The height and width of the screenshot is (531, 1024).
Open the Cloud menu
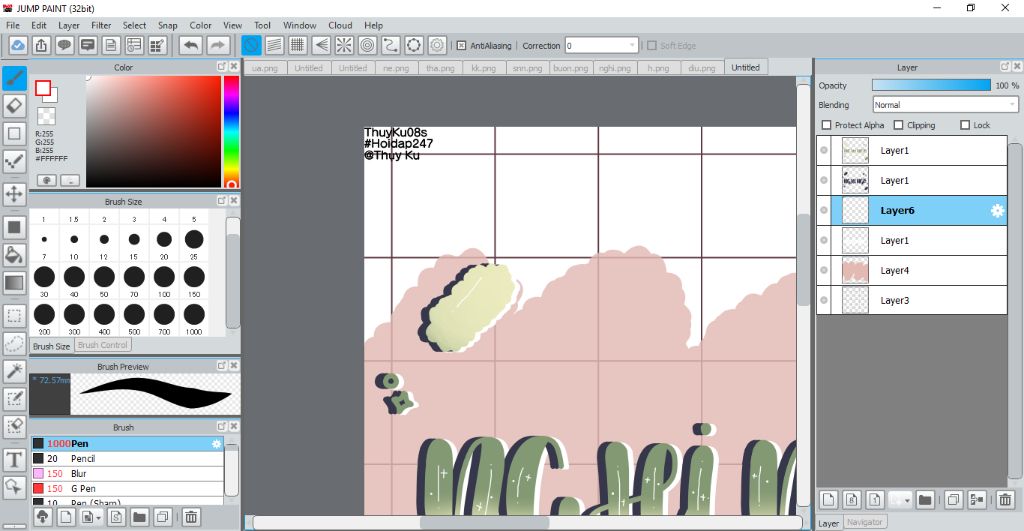[x=340, y=25]
